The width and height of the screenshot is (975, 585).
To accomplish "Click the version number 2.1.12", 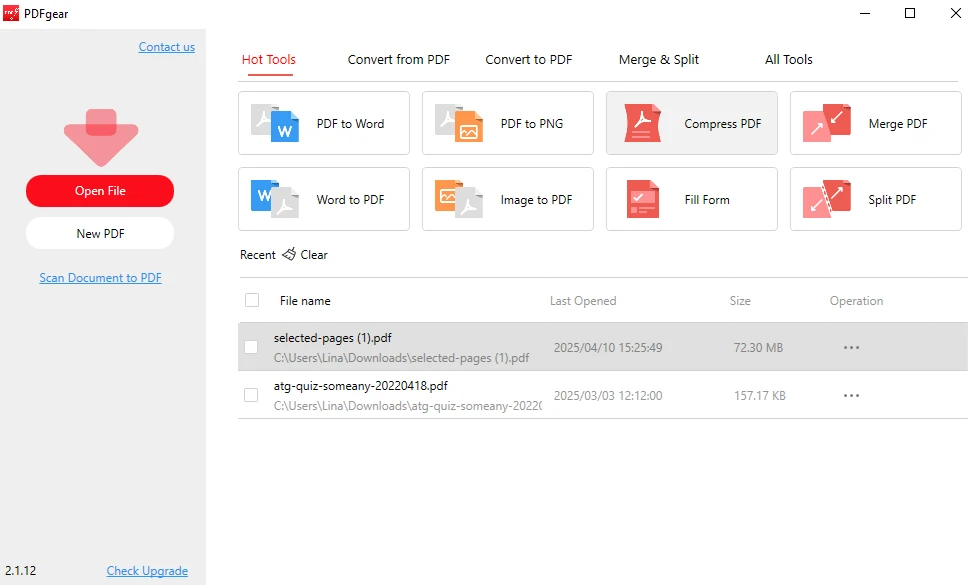I will point(21,571).
